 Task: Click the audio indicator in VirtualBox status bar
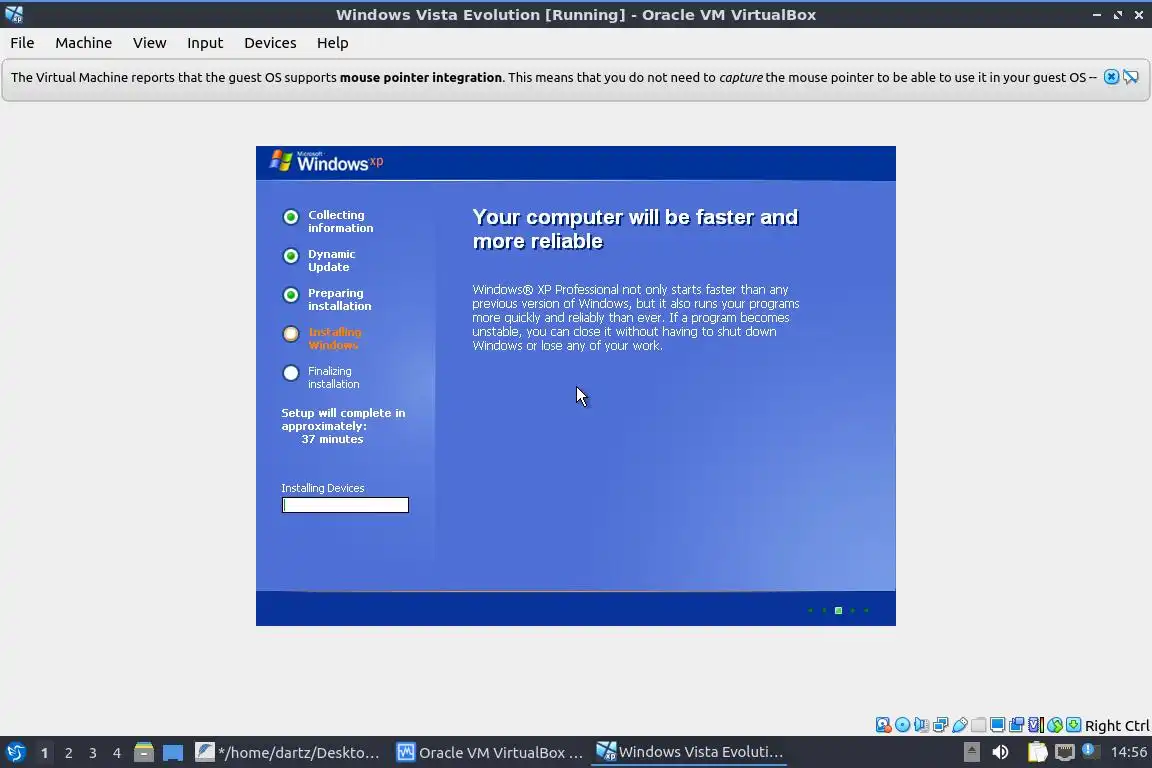click(921, 725)
